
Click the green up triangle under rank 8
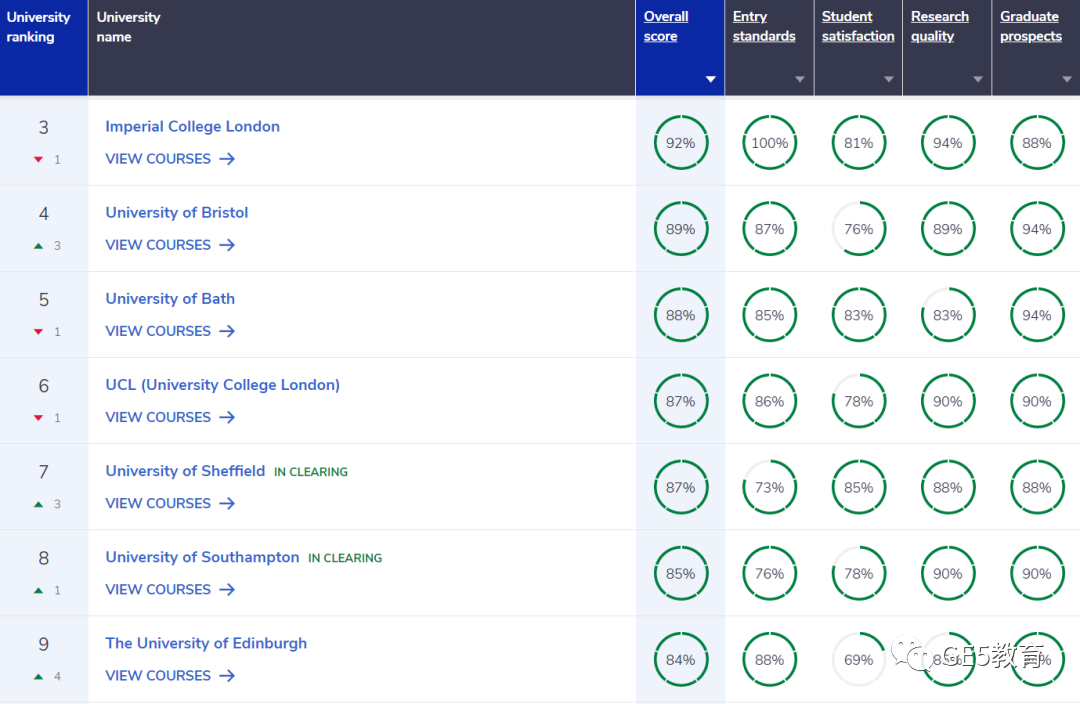click(x=39, y=590)
